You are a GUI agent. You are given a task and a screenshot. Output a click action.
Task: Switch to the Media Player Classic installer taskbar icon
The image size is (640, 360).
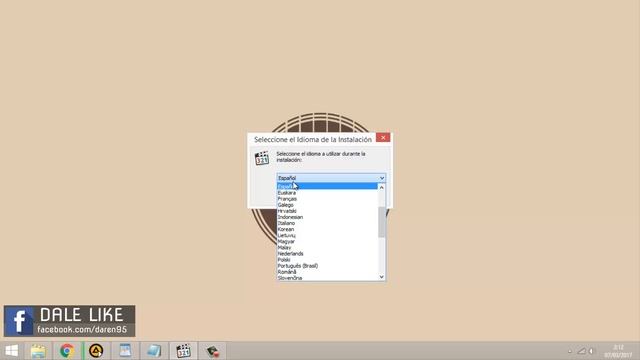pos(183,351)
